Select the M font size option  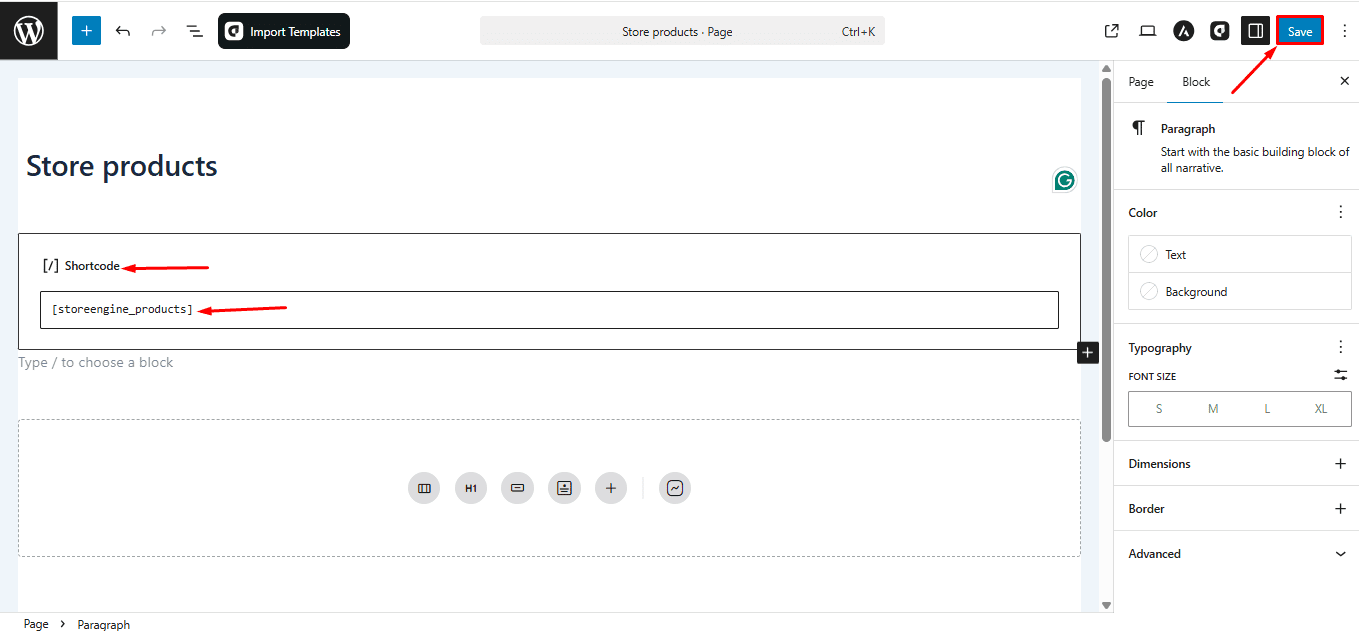pyautogui.click(x=1212, y=408)
